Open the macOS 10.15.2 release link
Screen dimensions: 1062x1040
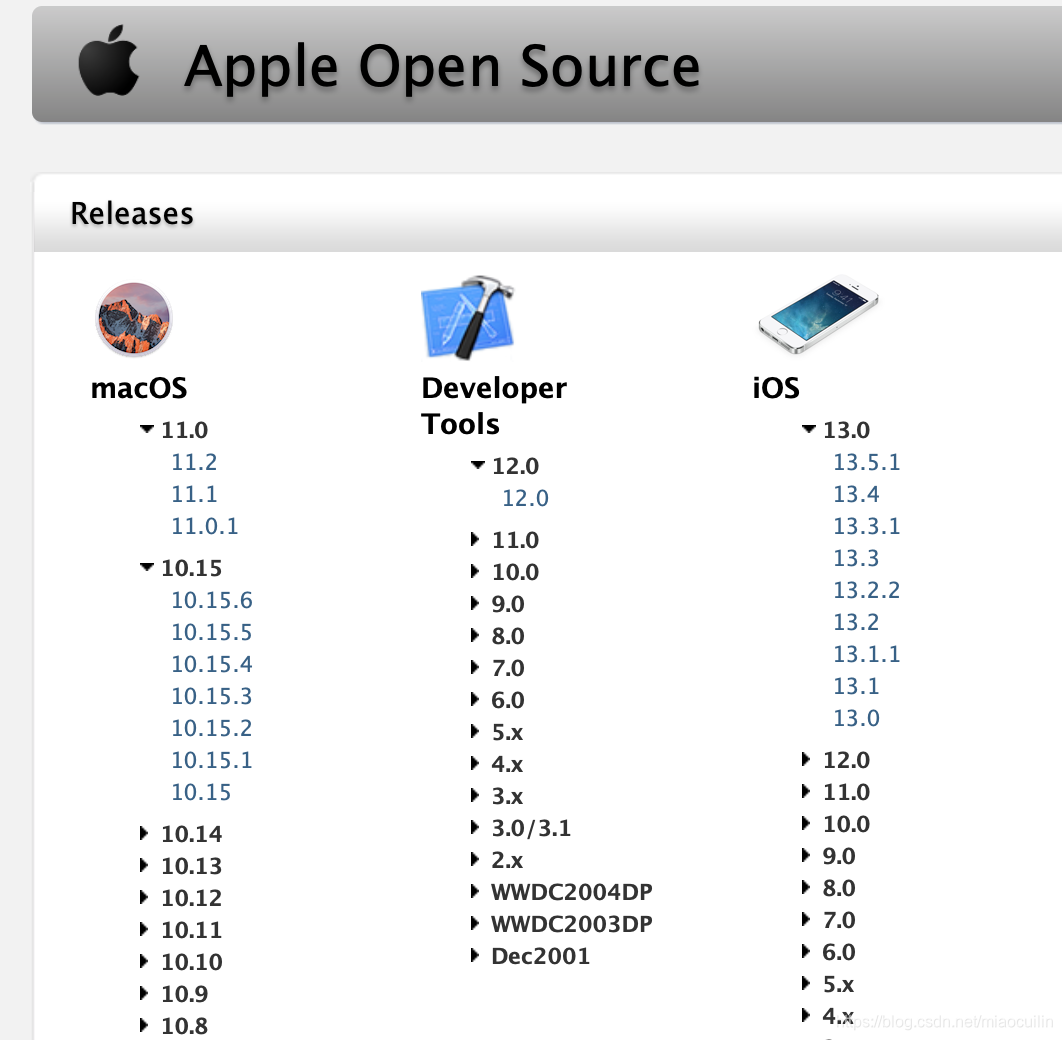(212, 729)
